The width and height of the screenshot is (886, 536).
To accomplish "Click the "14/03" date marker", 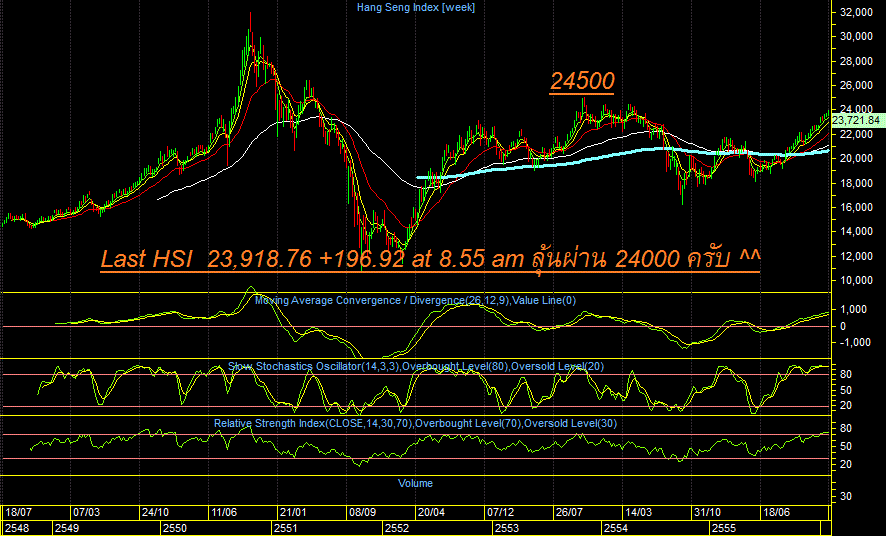I will tap(639, 512).
